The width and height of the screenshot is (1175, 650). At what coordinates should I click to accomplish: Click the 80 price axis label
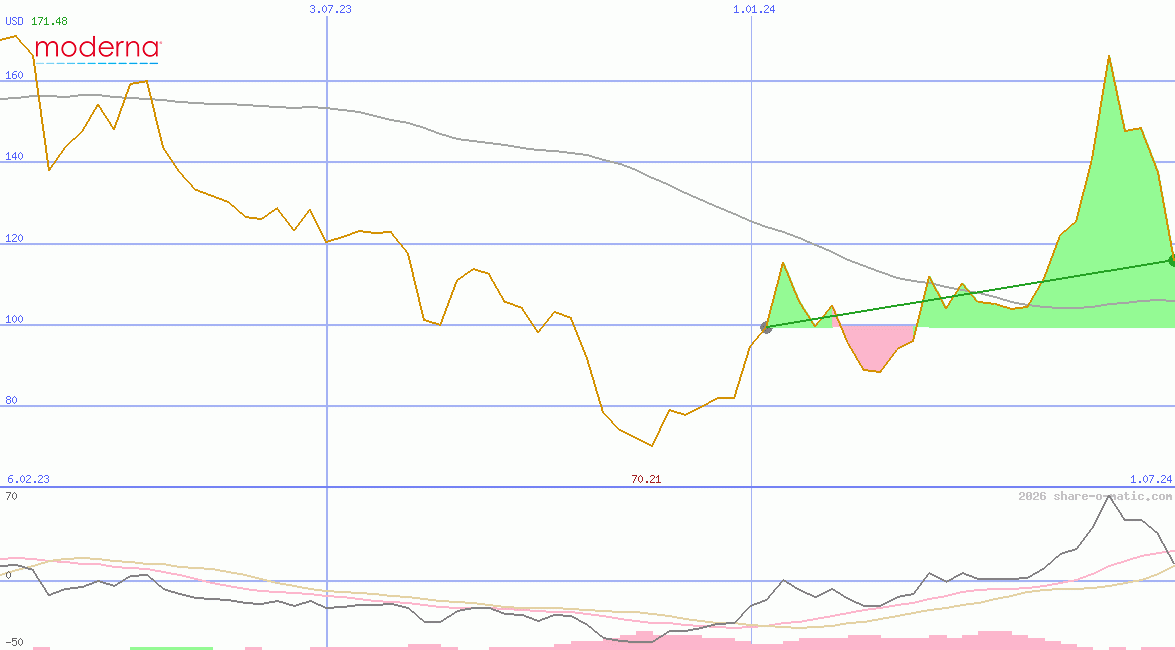pos(12,400)
